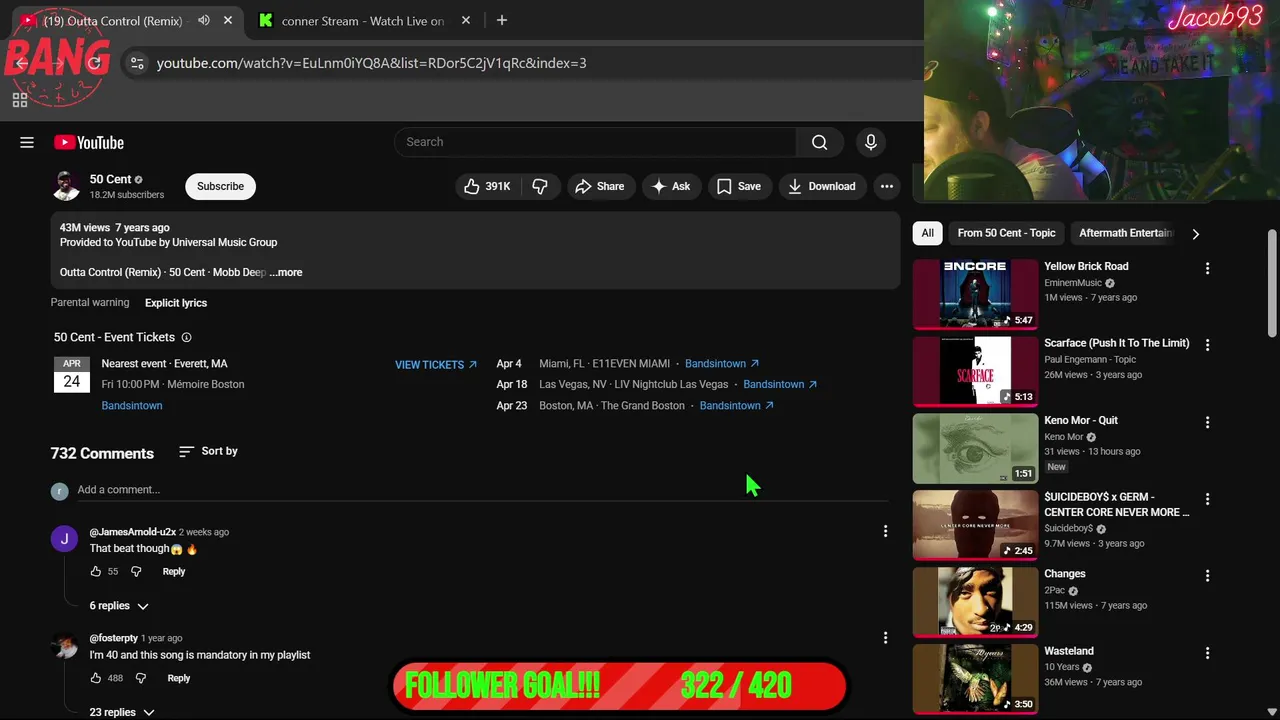Select the All filter chip
The height and width of the screenshot is (720, 1280).
coord(928,233)
